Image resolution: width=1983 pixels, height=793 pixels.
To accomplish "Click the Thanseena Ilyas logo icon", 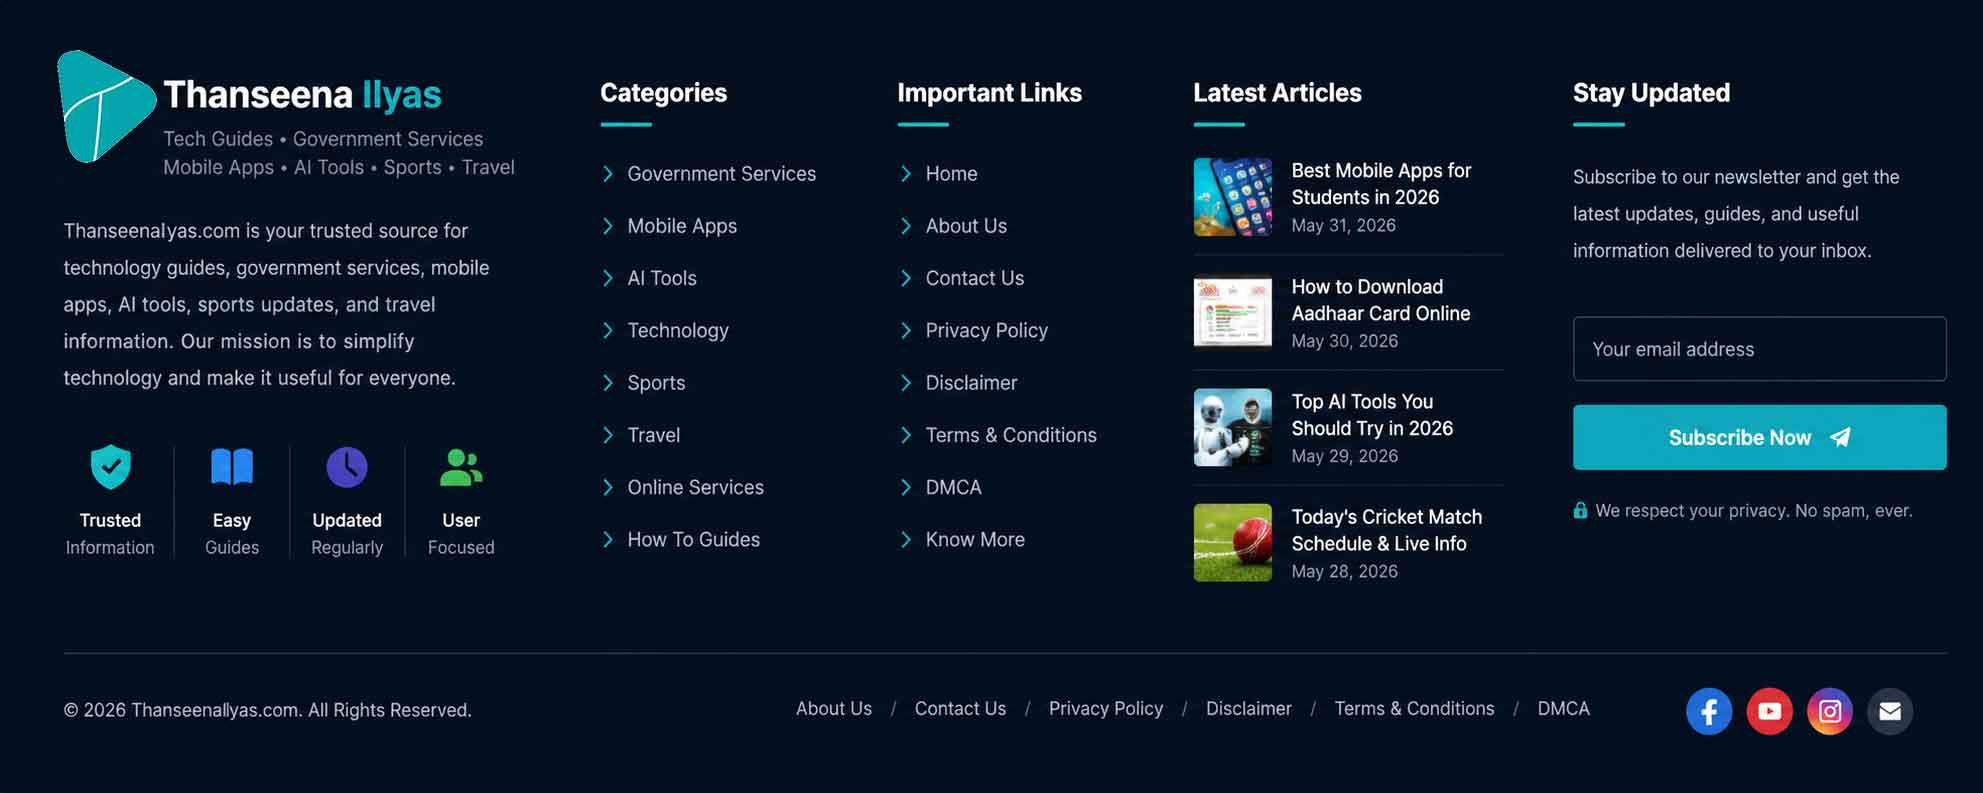I will click(106, 107).
